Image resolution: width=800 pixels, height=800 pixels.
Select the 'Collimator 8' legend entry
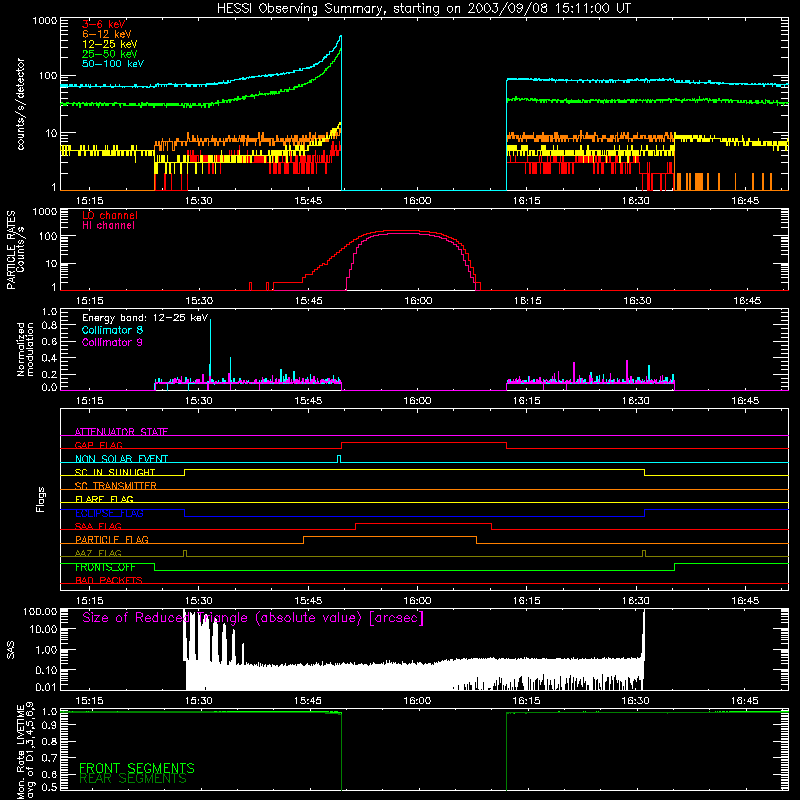(112, 330)
